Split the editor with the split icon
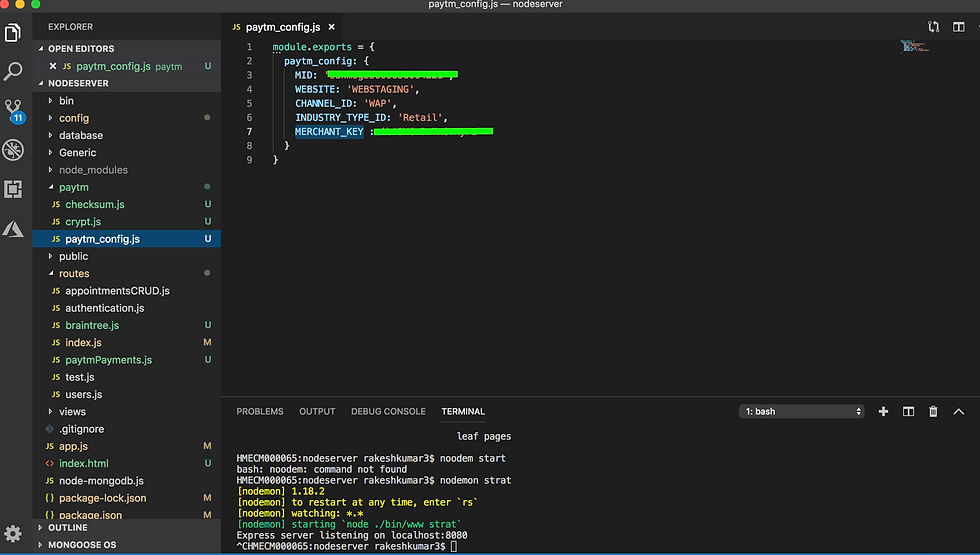This screenshot has width=980, height=555. coord(958,27)
